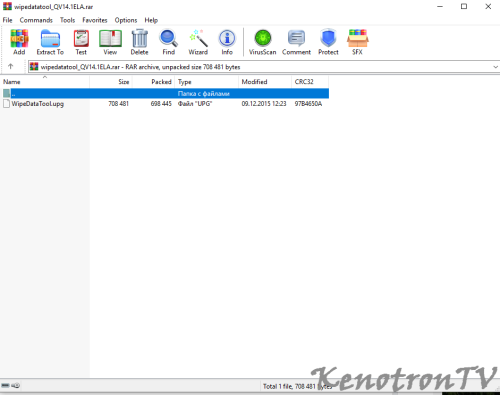Screen dimensions: 500x395
Task: Maximize the WinRAR window
Action: coord(464,6)
